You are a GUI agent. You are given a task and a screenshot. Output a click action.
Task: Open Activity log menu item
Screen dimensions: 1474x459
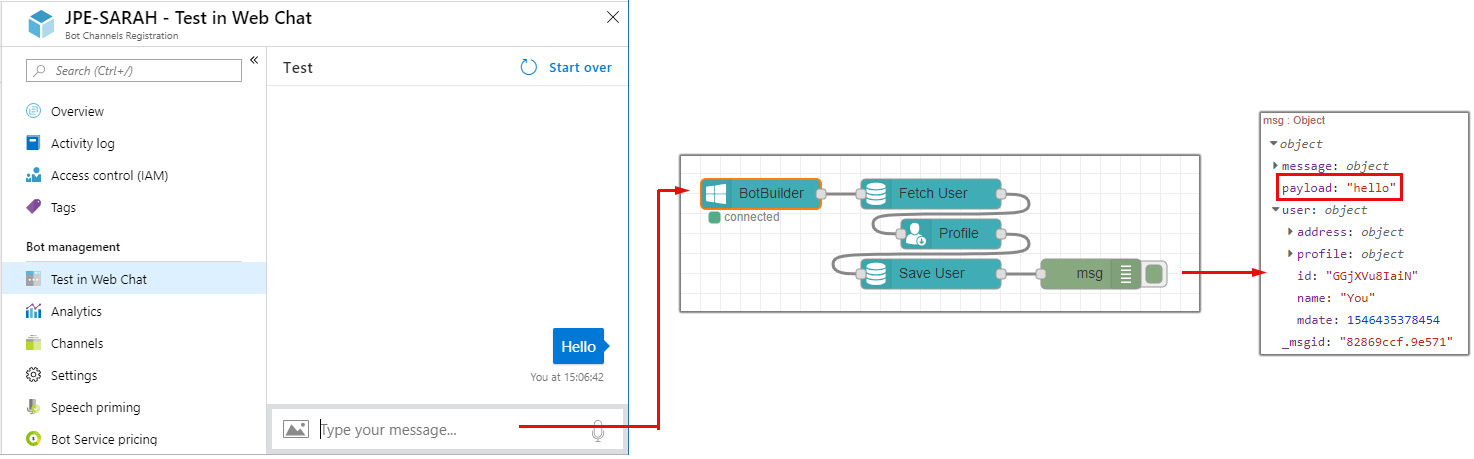(82, 143)
